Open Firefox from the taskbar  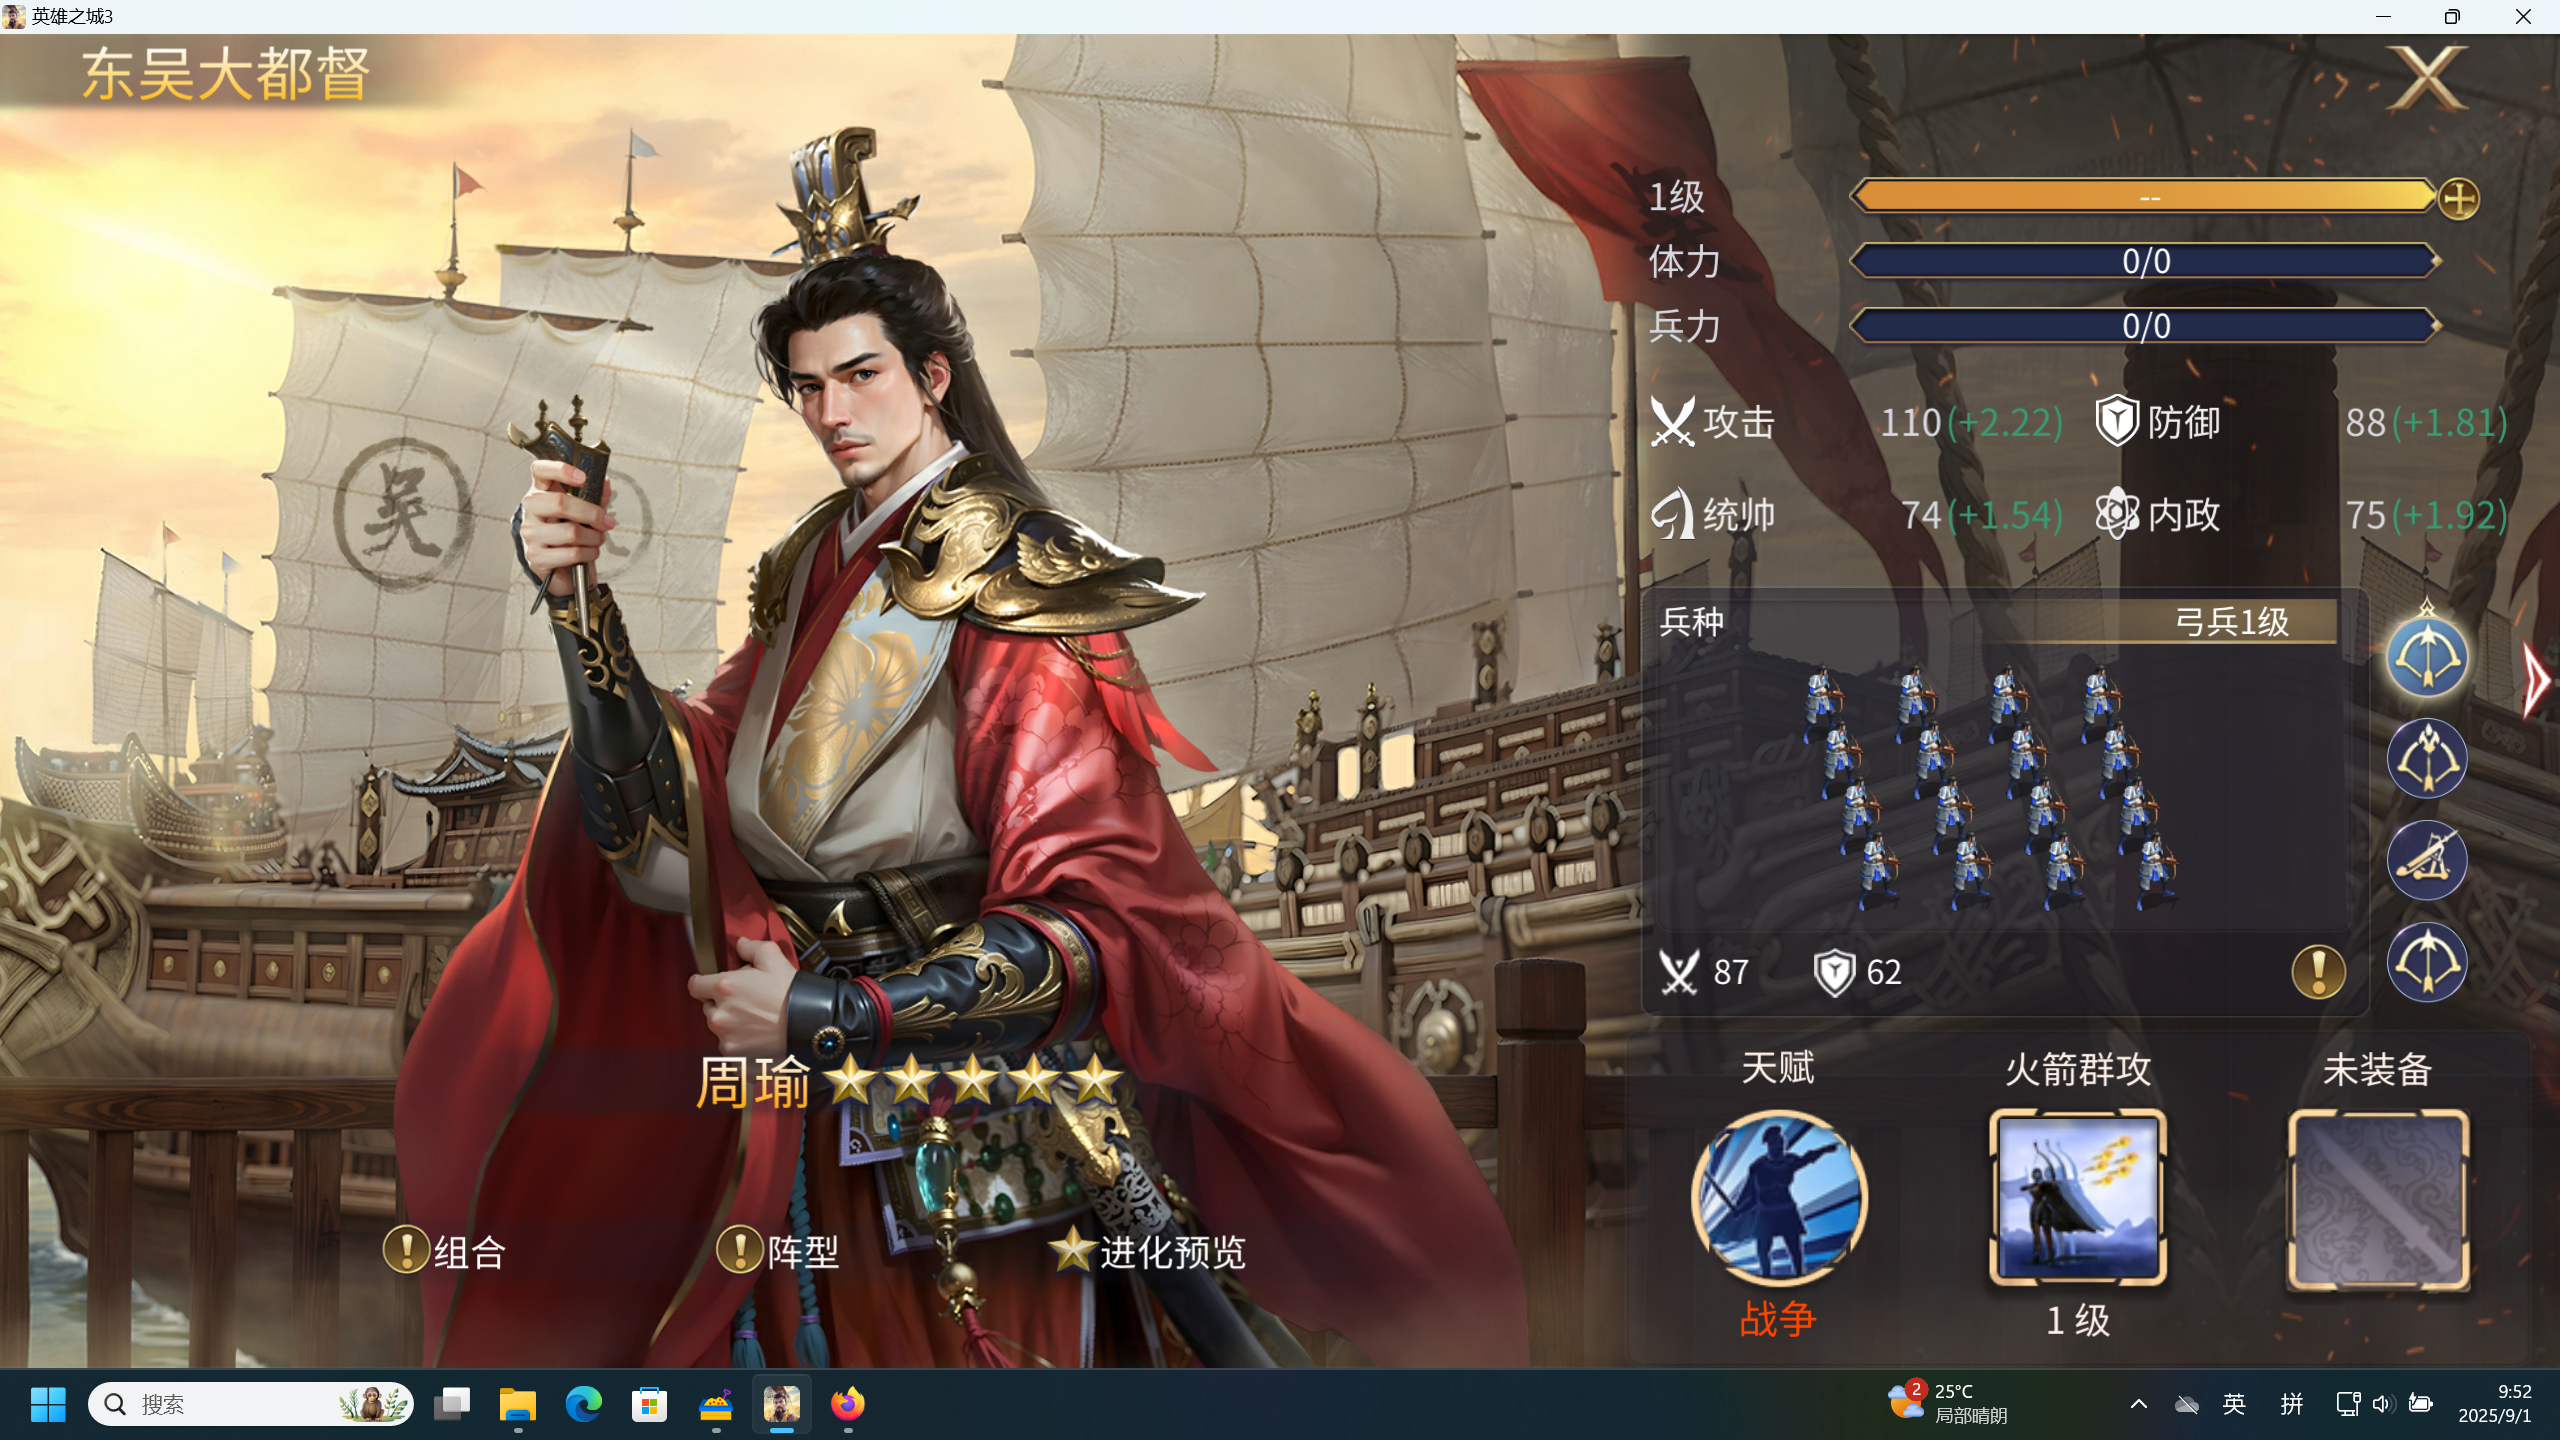click(847, 1404)
